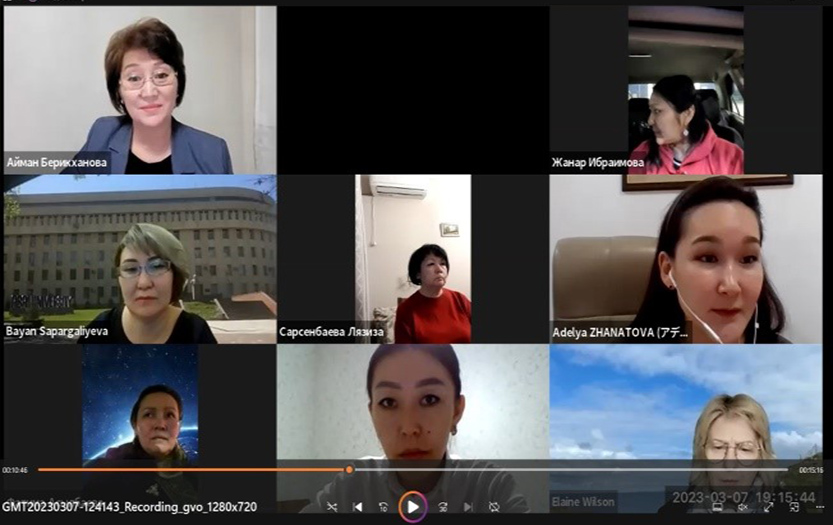
Task: Toggle the repeat playback option
Action: 493,507
